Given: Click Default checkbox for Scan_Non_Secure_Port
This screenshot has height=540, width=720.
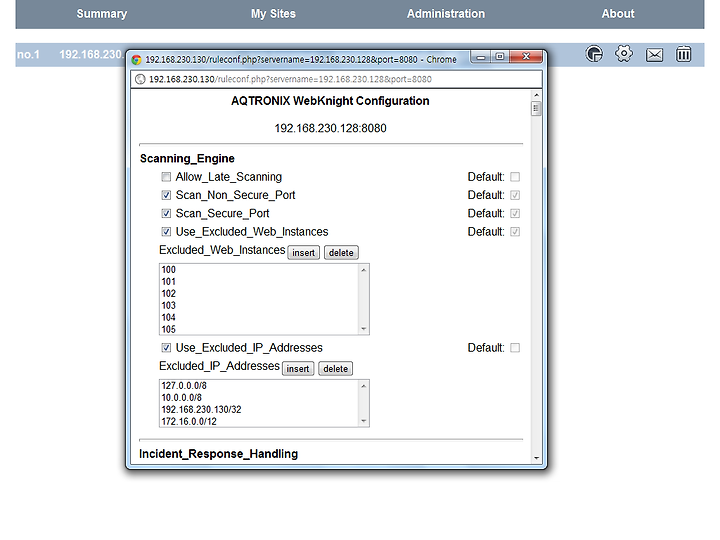Looking at the screenshot, I should [x=515, y=195].
